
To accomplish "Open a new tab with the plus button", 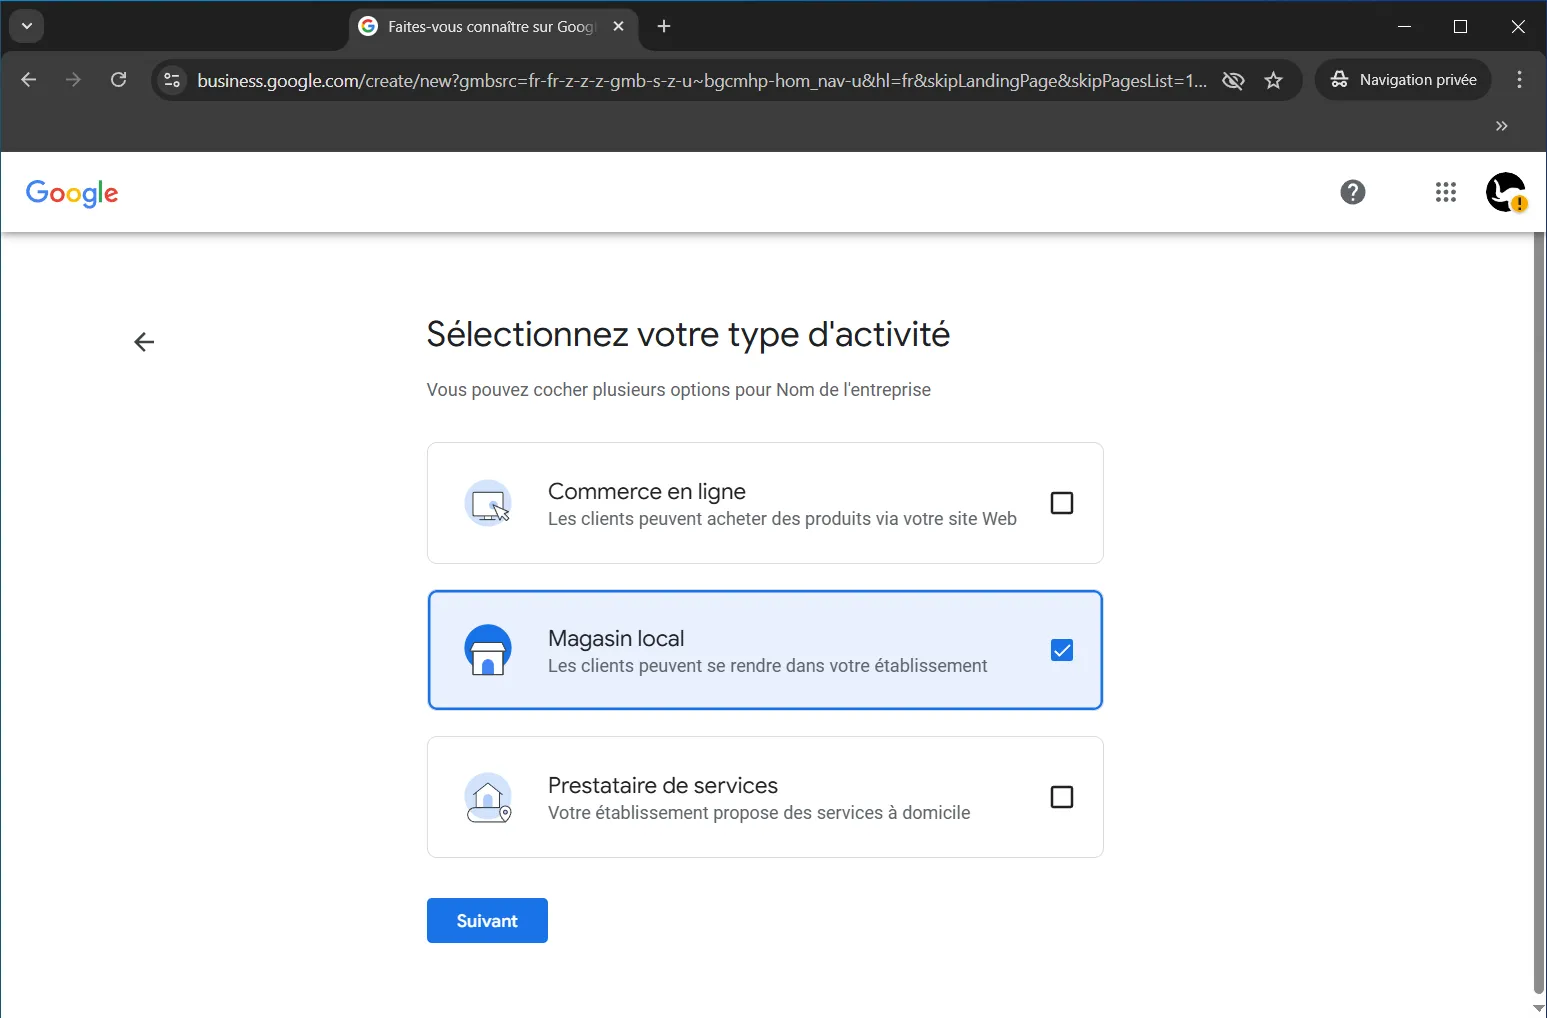I will click(664, 27).
